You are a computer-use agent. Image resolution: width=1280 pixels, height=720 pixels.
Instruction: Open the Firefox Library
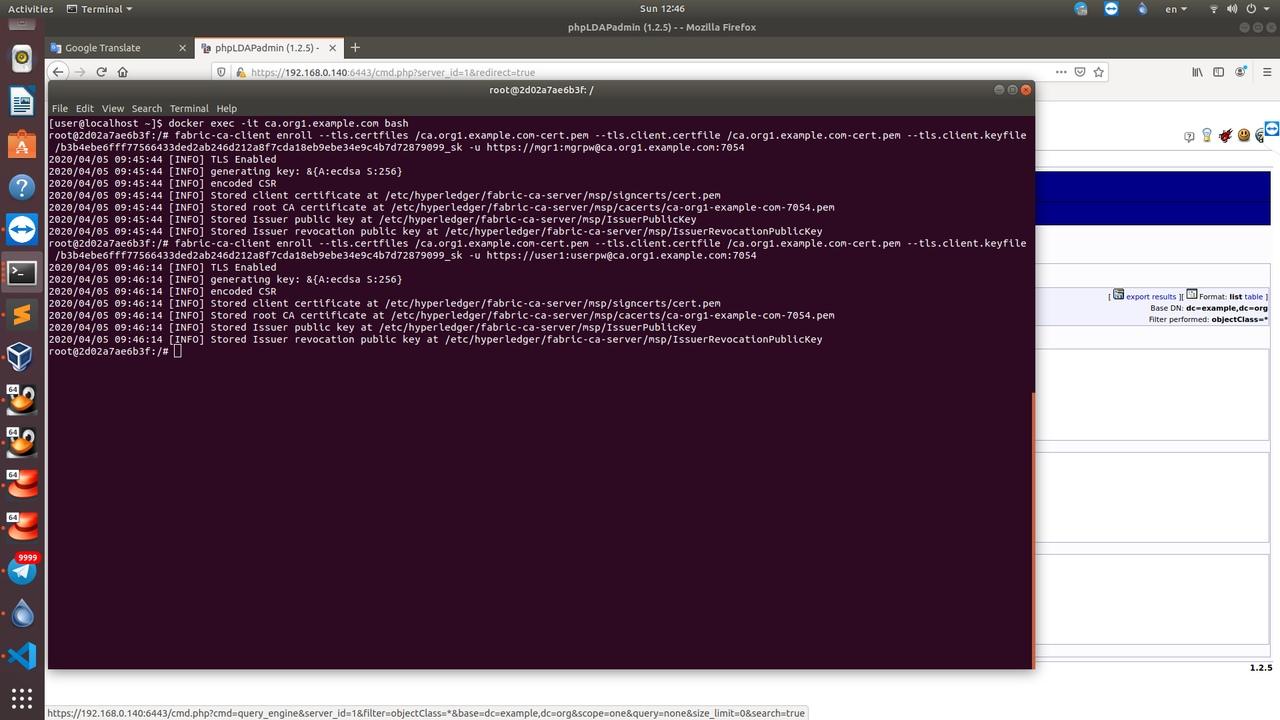pos(1197,72)
